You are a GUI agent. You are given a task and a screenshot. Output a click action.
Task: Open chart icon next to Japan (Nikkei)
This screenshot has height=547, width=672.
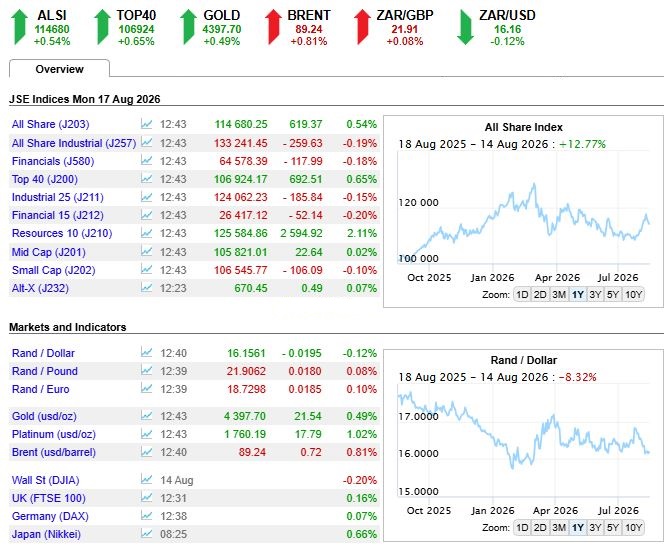pyautogui.click(x=147, y=534)
